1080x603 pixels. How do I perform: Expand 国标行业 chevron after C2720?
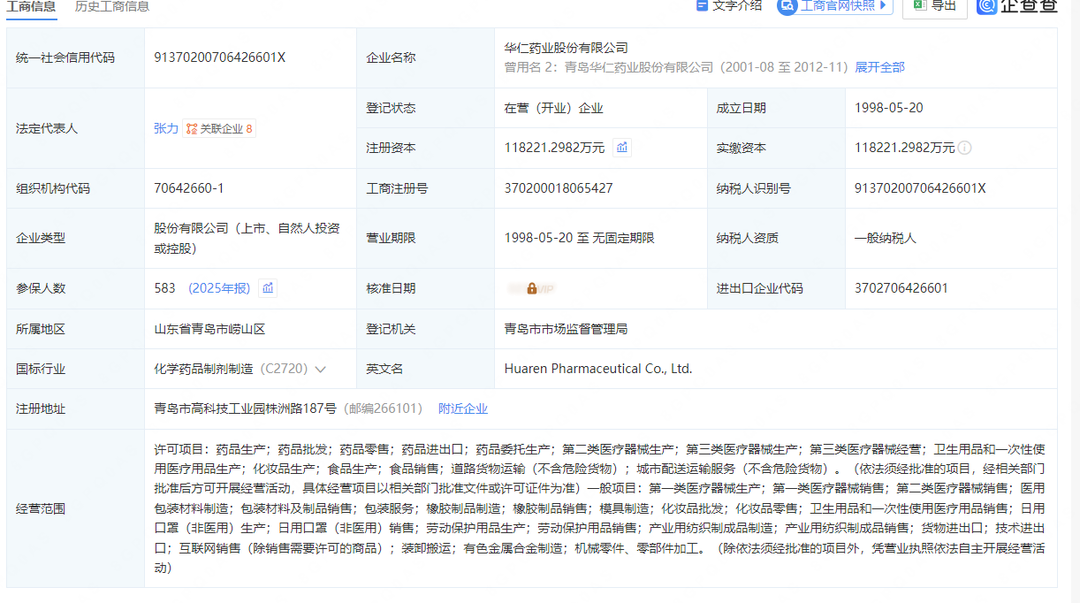[x=320, y=369]
